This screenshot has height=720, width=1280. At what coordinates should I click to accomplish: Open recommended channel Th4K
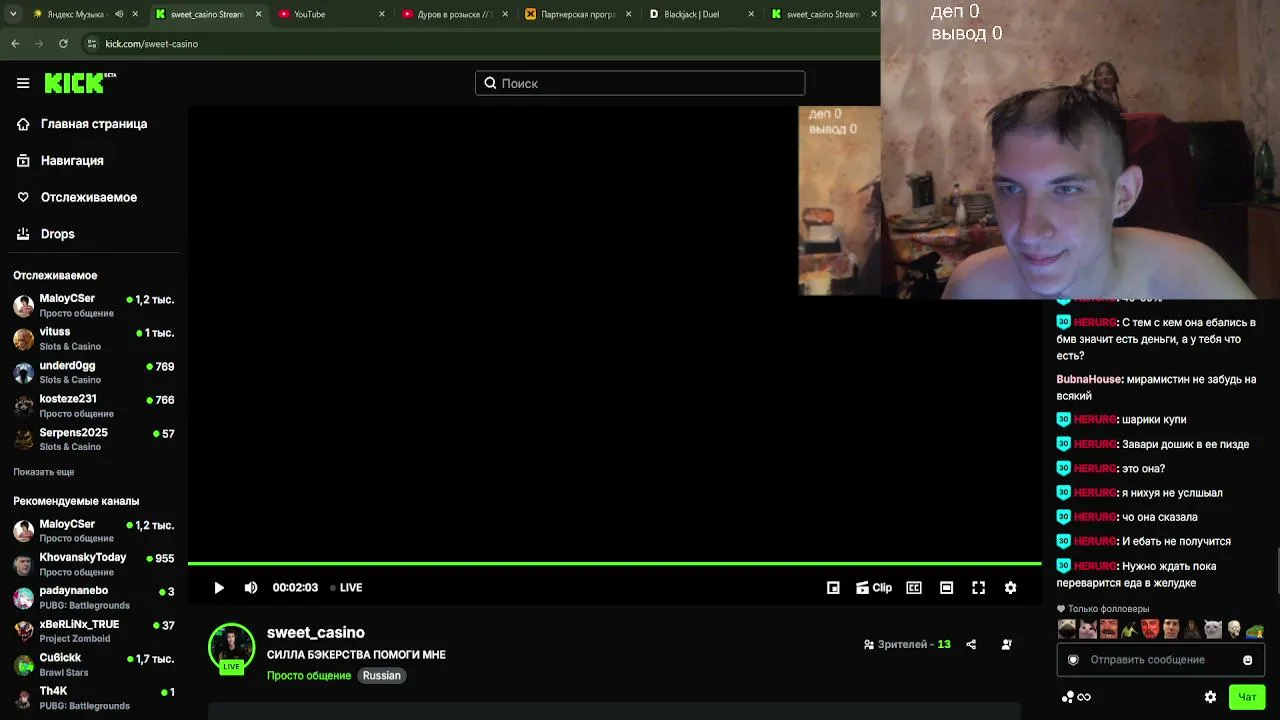click(93, 698)
